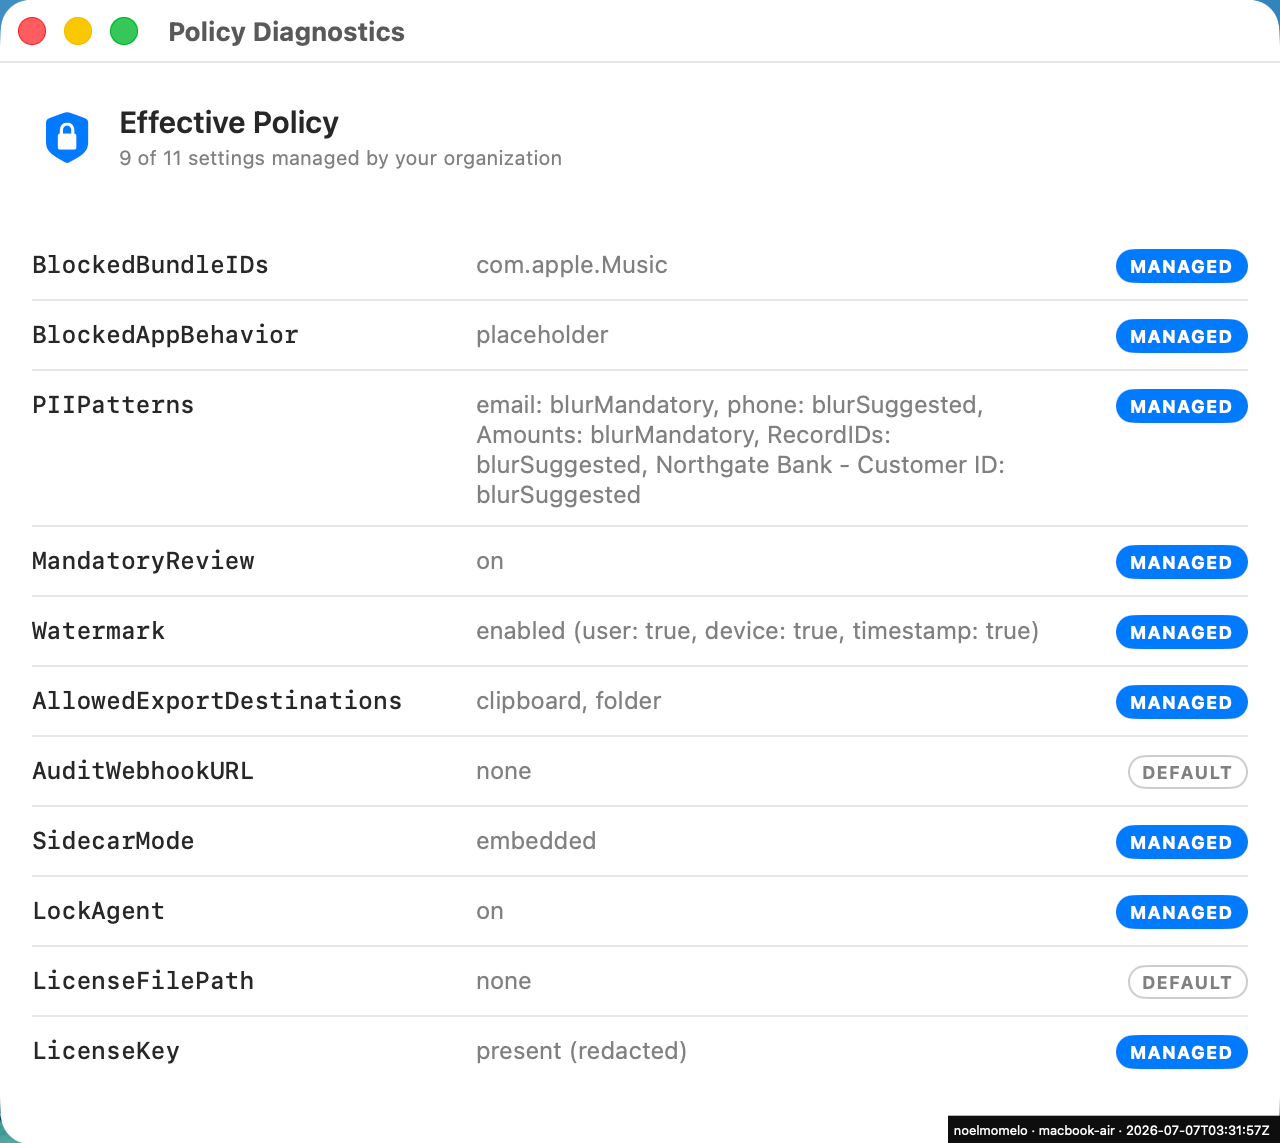Viewport: 1280px width, 1143px height.
Task: Click the '9 of 11 settings managed' subtitle
Action: click(340, 158)
